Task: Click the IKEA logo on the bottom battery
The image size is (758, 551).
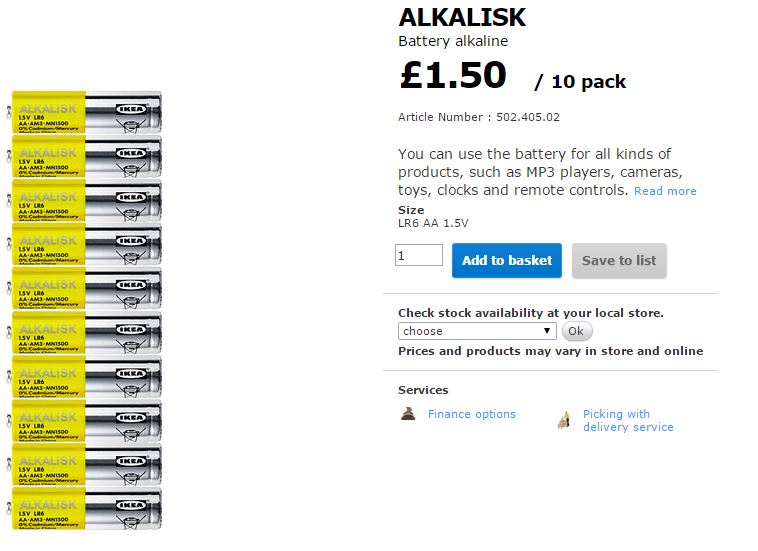Action: (x=131, y=506)
